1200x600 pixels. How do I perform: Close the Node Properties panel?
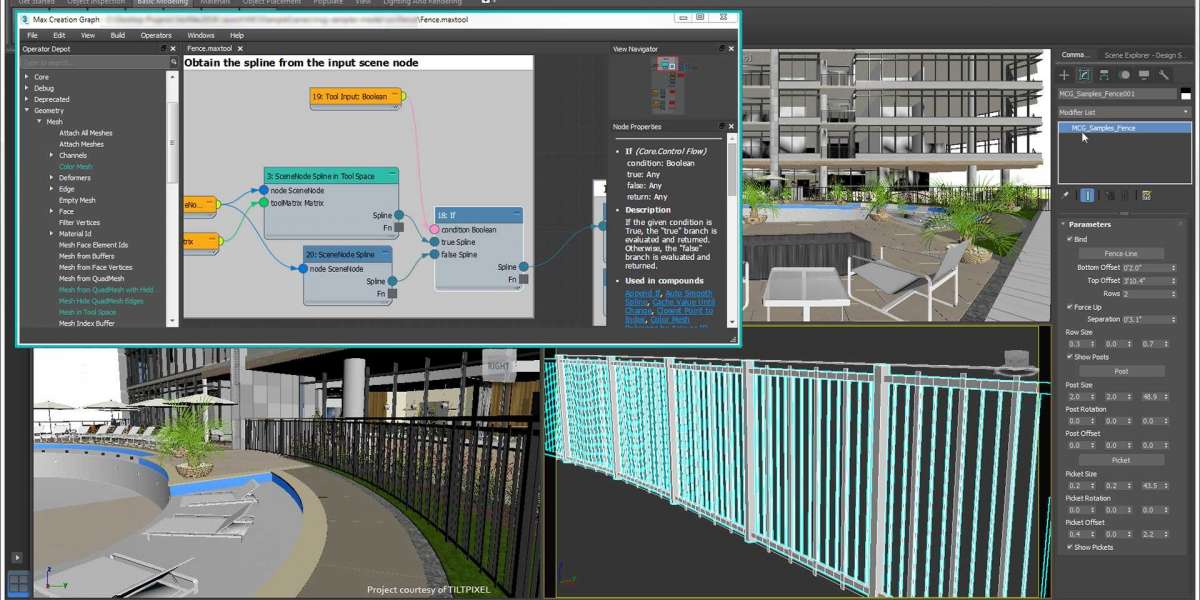(x=731, y=127)
